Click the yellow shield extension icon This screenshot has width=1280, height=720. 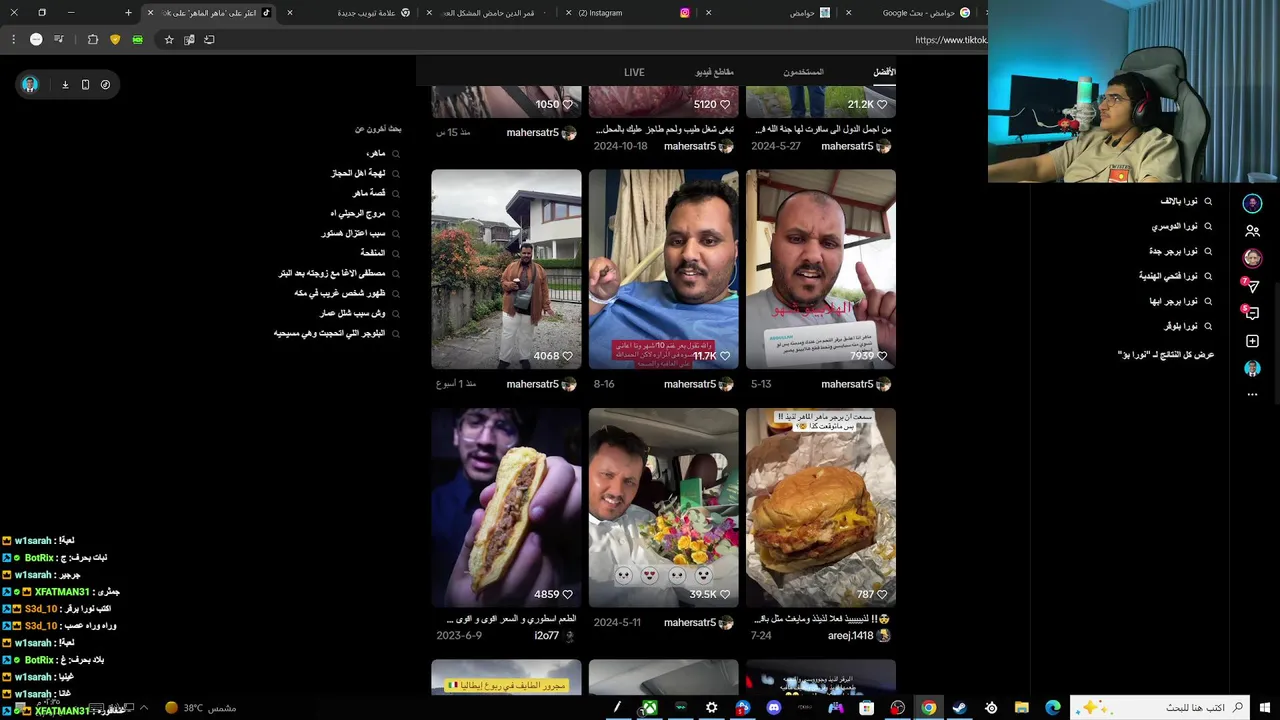115,40
